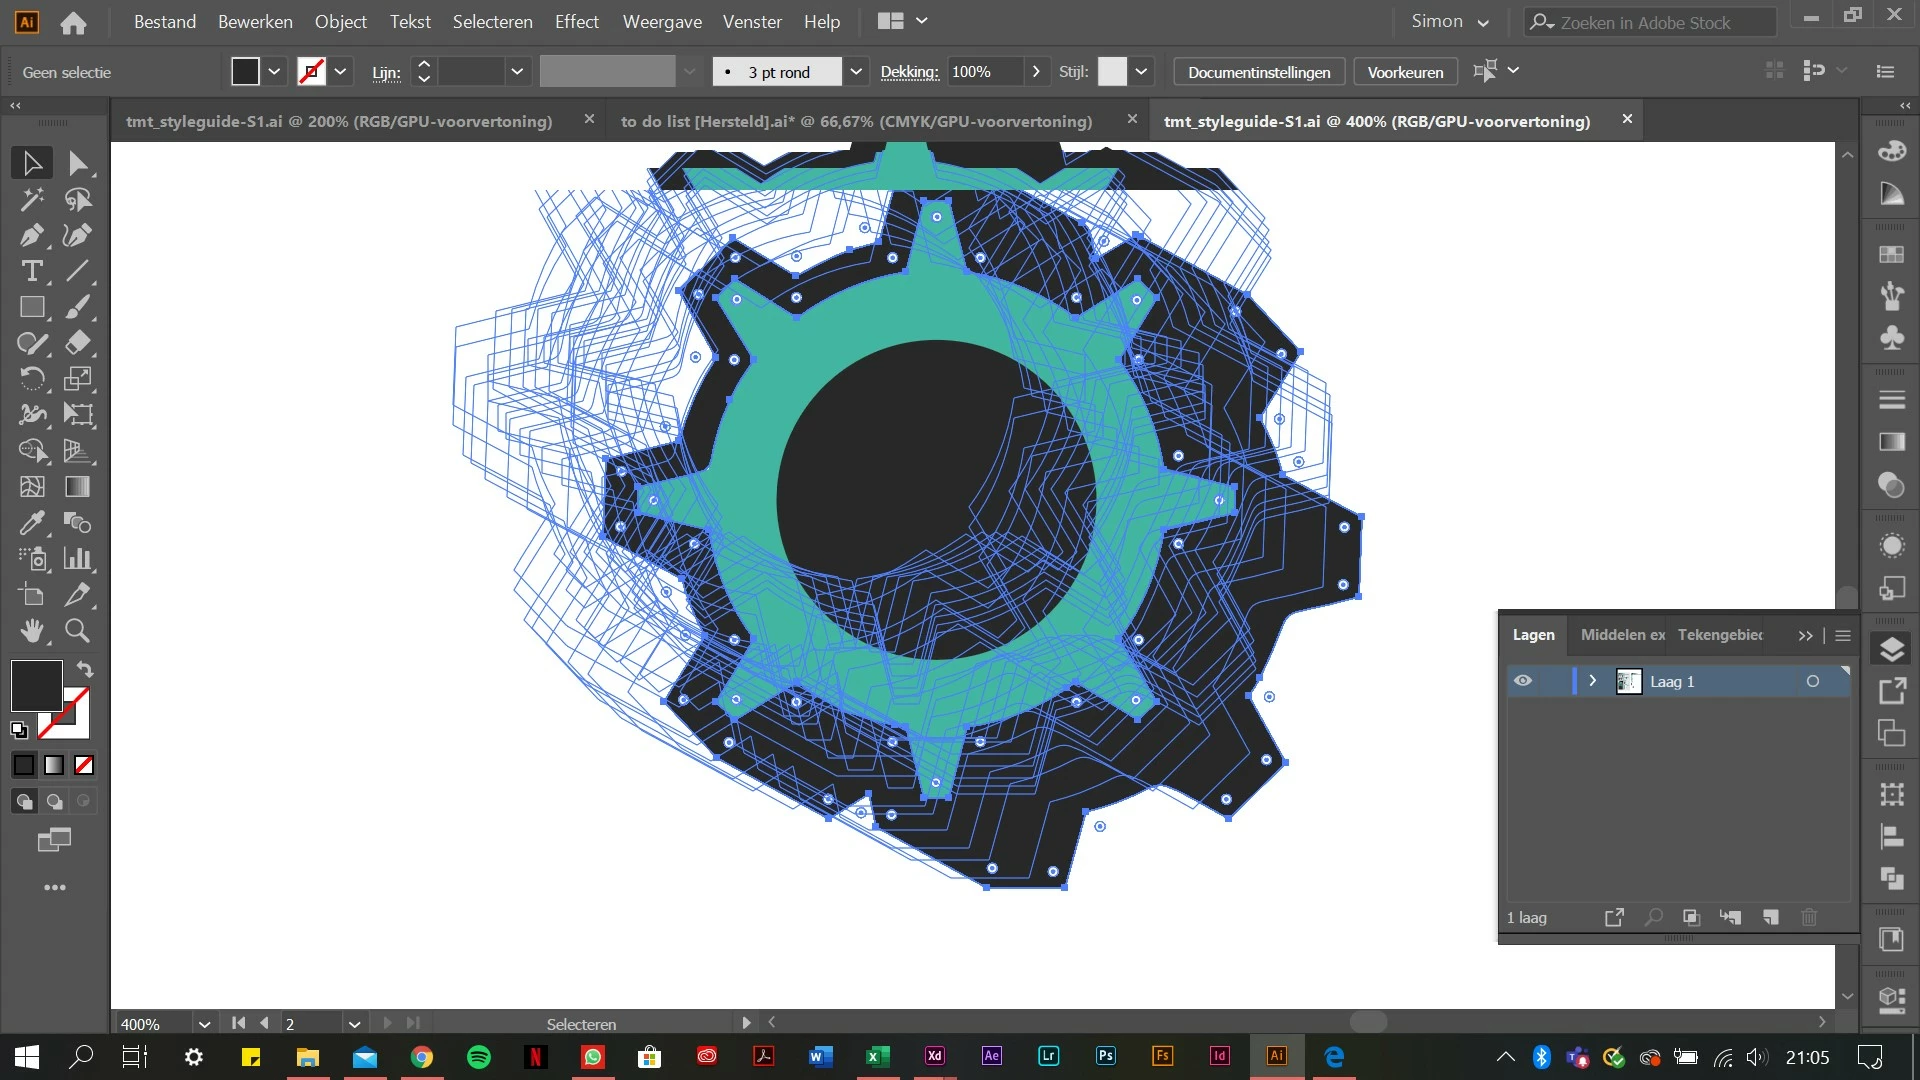Select the Hand tool
This screenshot has height=1080, width=1920.
coord(31,631)
